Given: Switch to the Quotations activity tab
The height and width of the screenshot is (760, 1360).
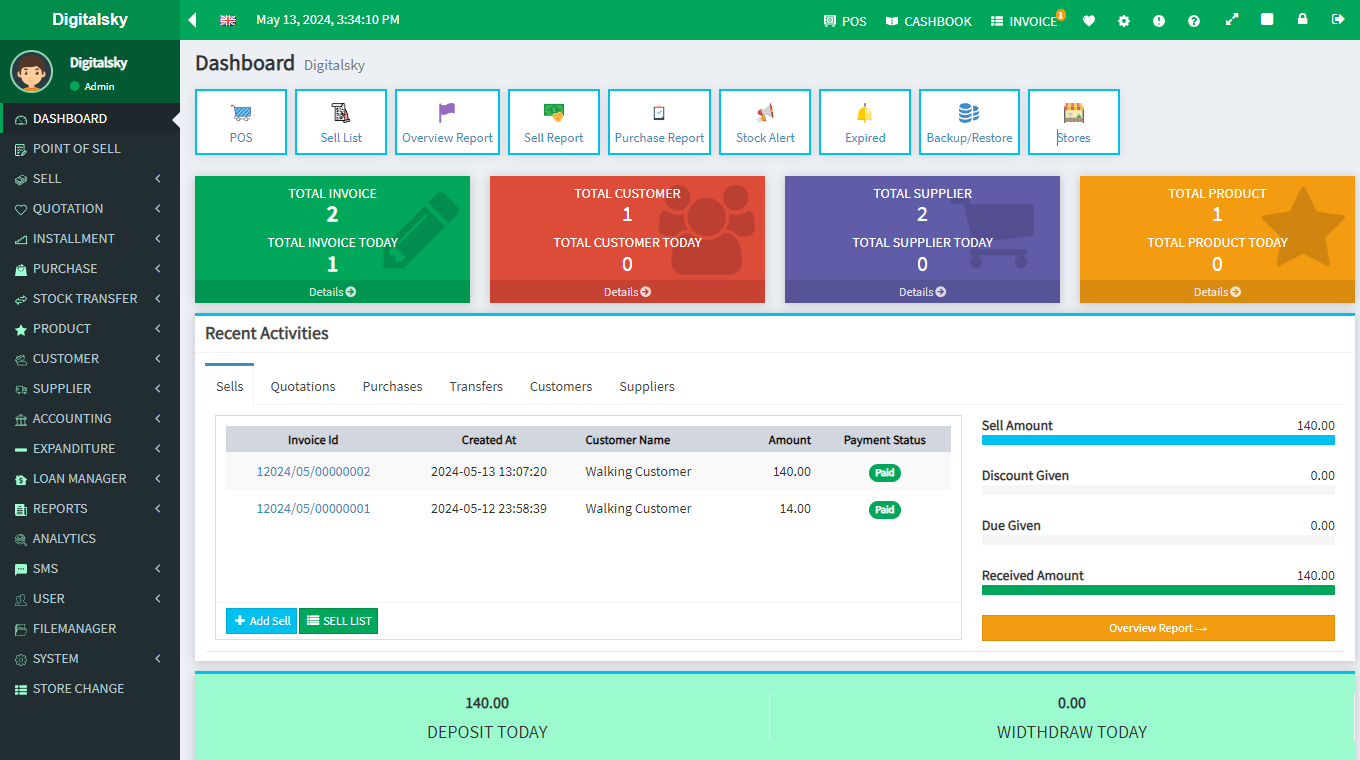Looking at the screenshot, I should pos(303,386).
